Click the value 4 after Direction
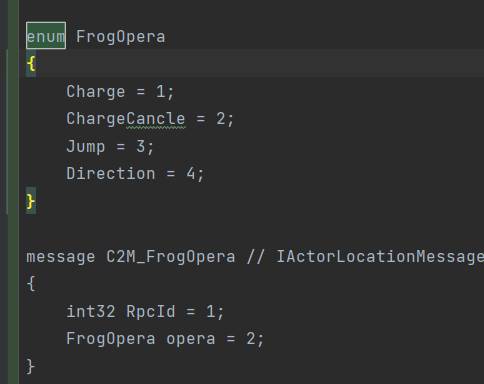 click(190, 174)
